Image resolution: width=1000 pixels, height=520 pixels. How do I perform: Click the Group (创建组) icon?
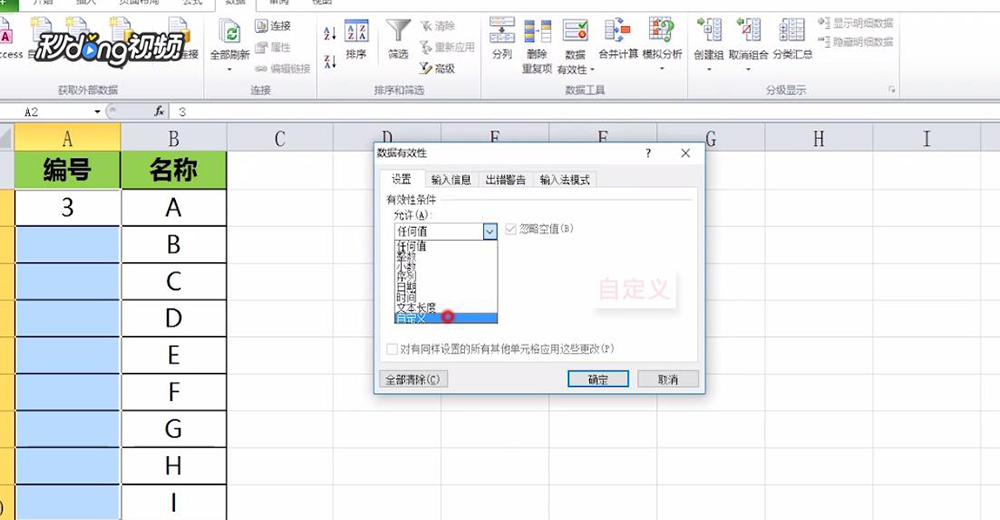(x=709, y=32)
